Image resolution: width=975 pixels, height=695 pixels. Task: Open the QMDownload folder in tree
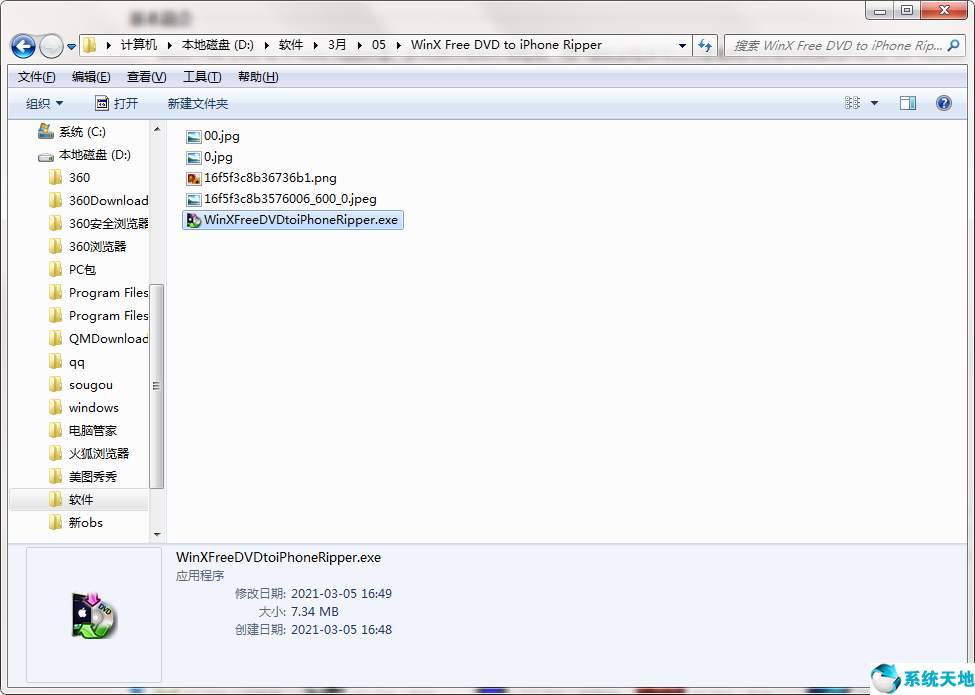click(98, 339)
